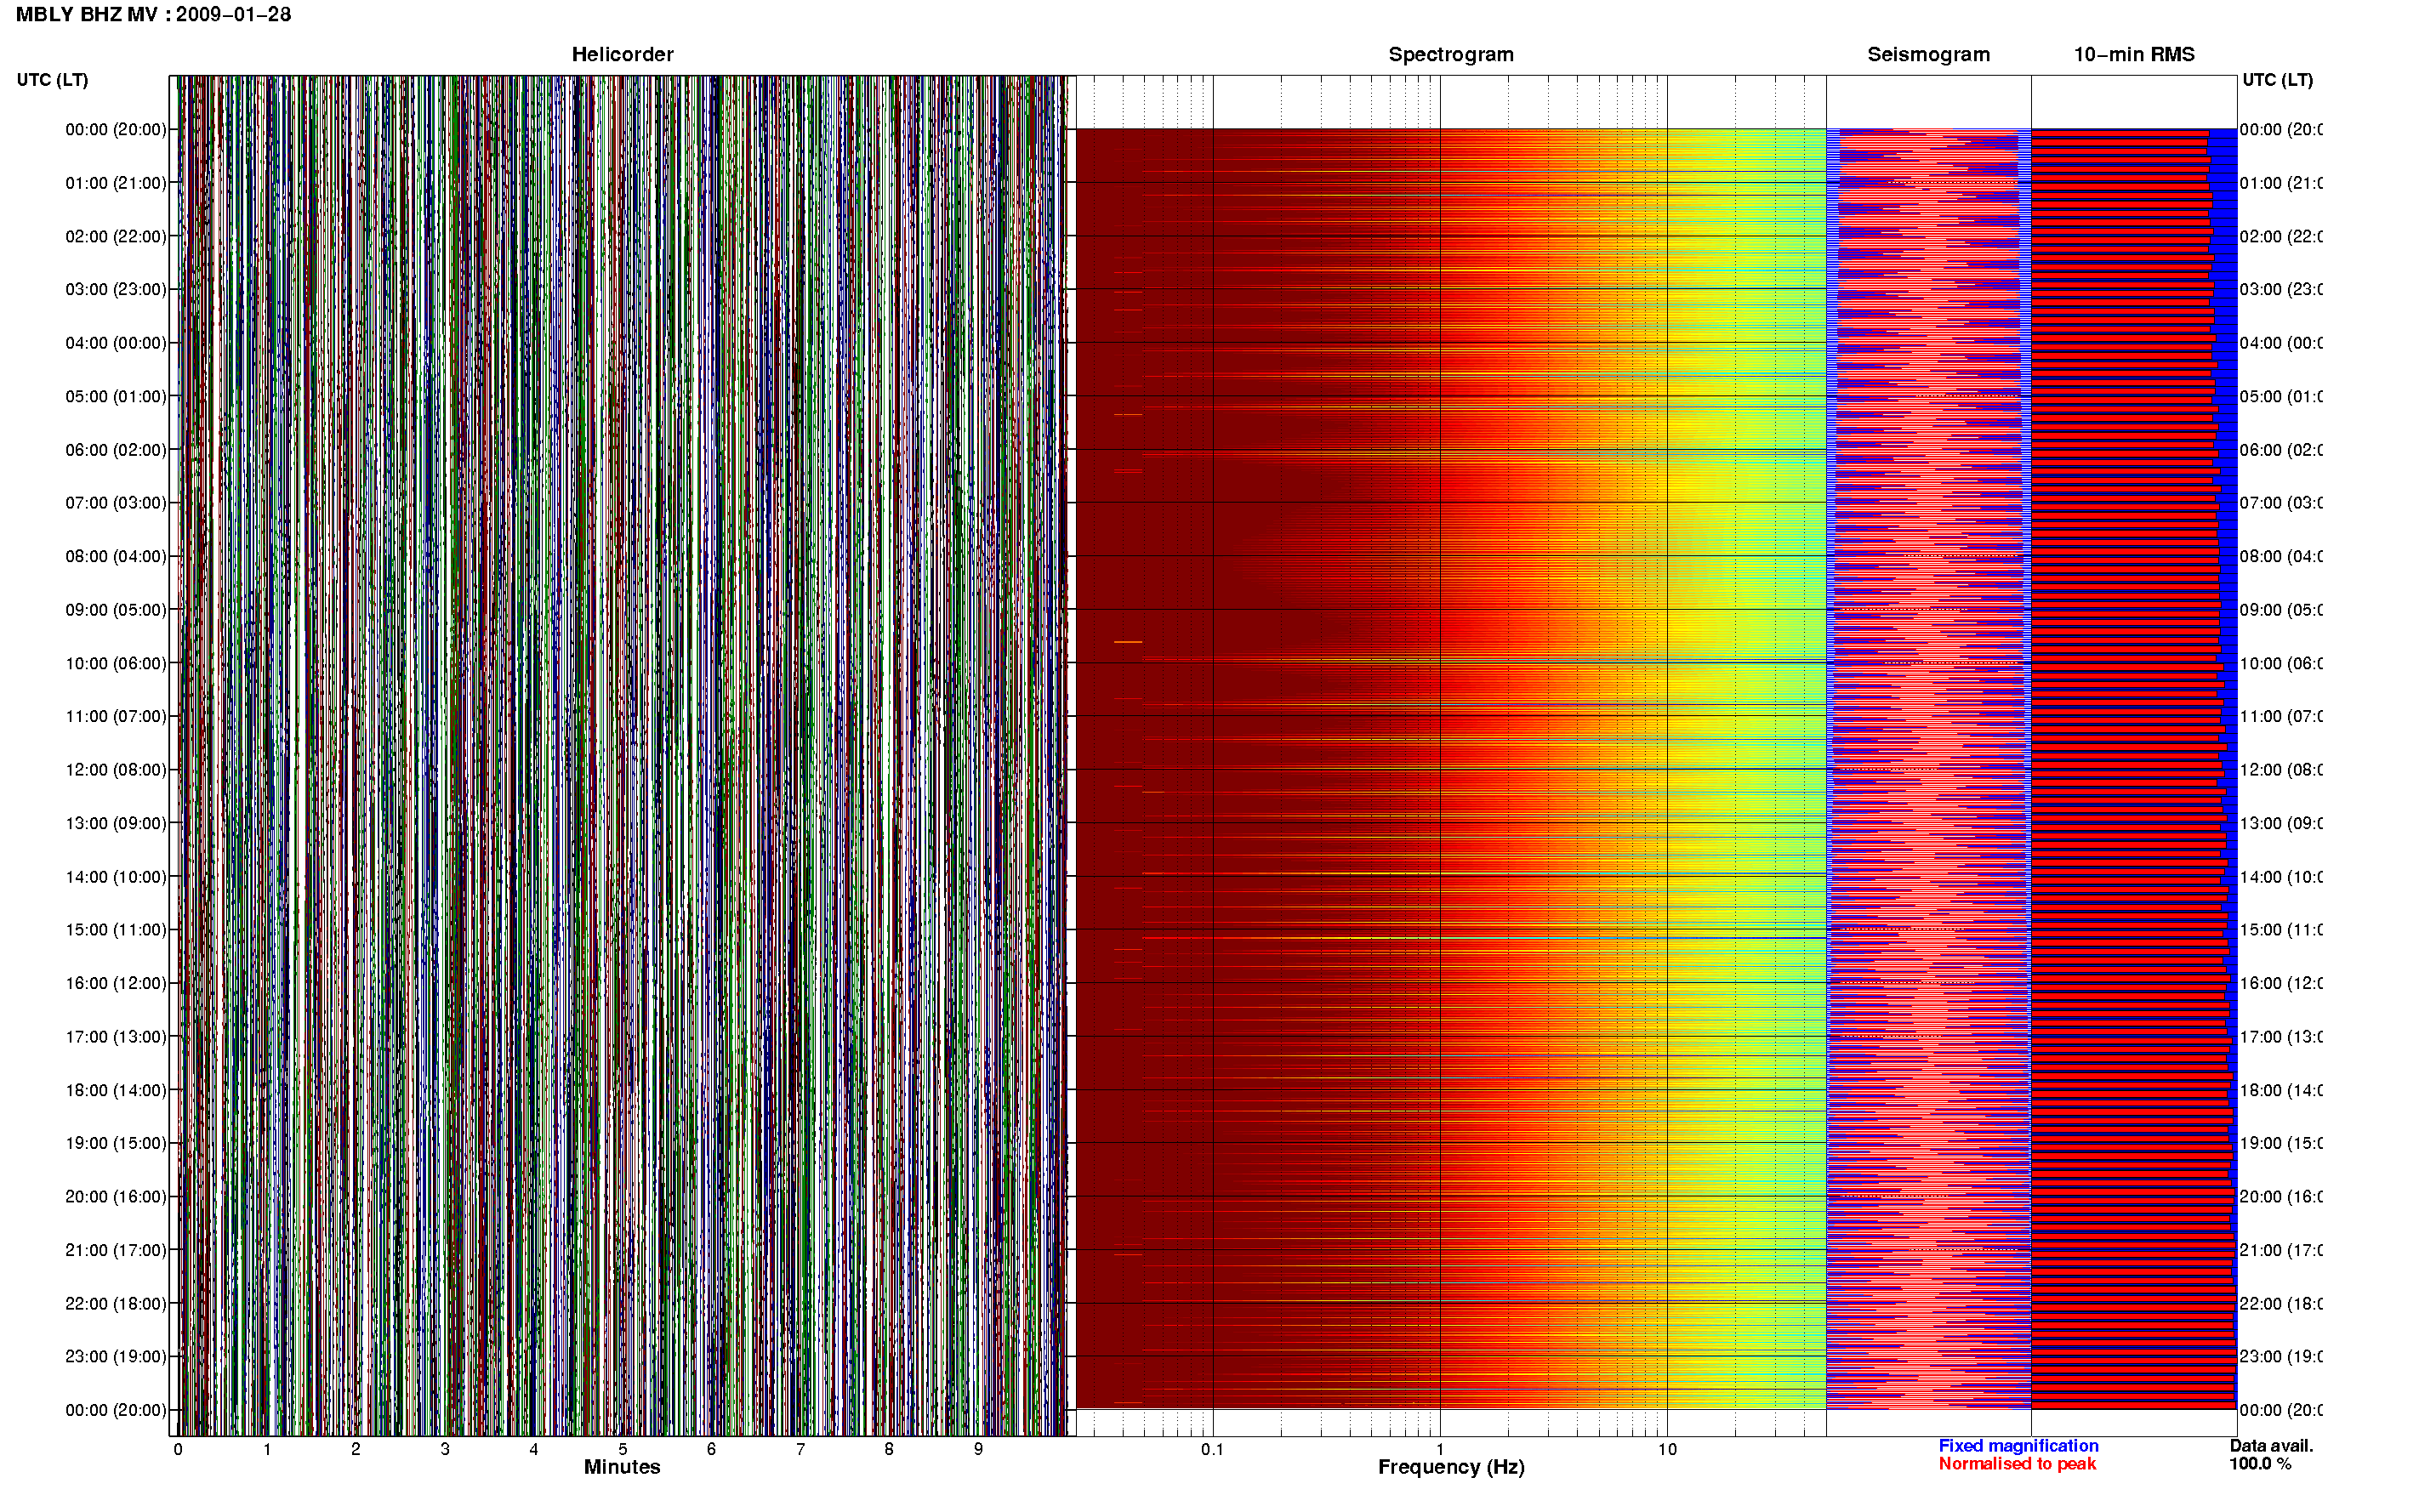
Task: Select the right-side '12:00 (08:0' time label
Action: (x=2281, y=770)
